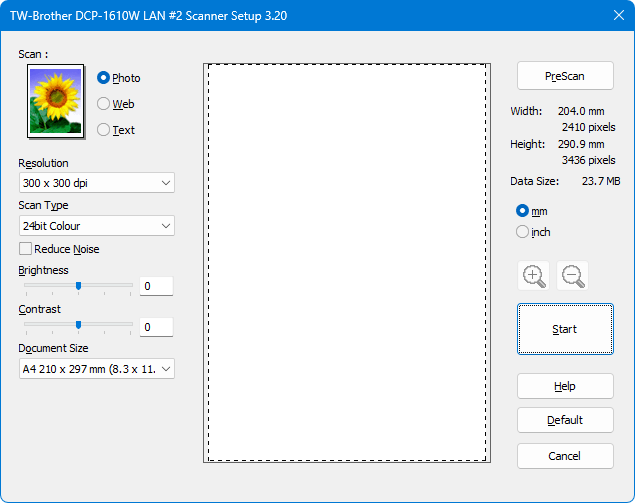Select the Photo scan option

click(104, 78)
